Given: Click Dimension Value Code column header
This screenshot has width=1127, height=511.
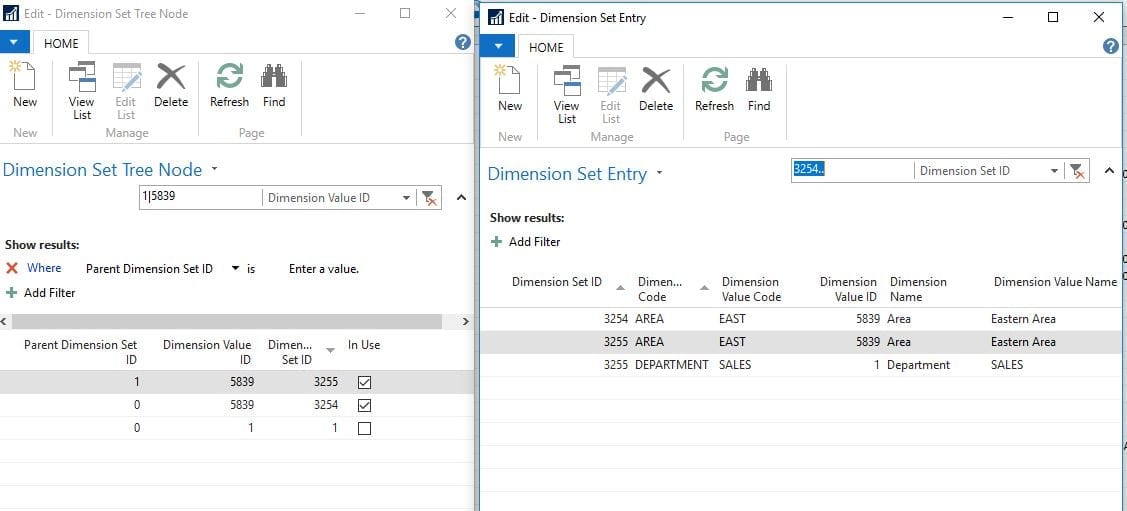Looking at the screenshot, I should point(751,289).
